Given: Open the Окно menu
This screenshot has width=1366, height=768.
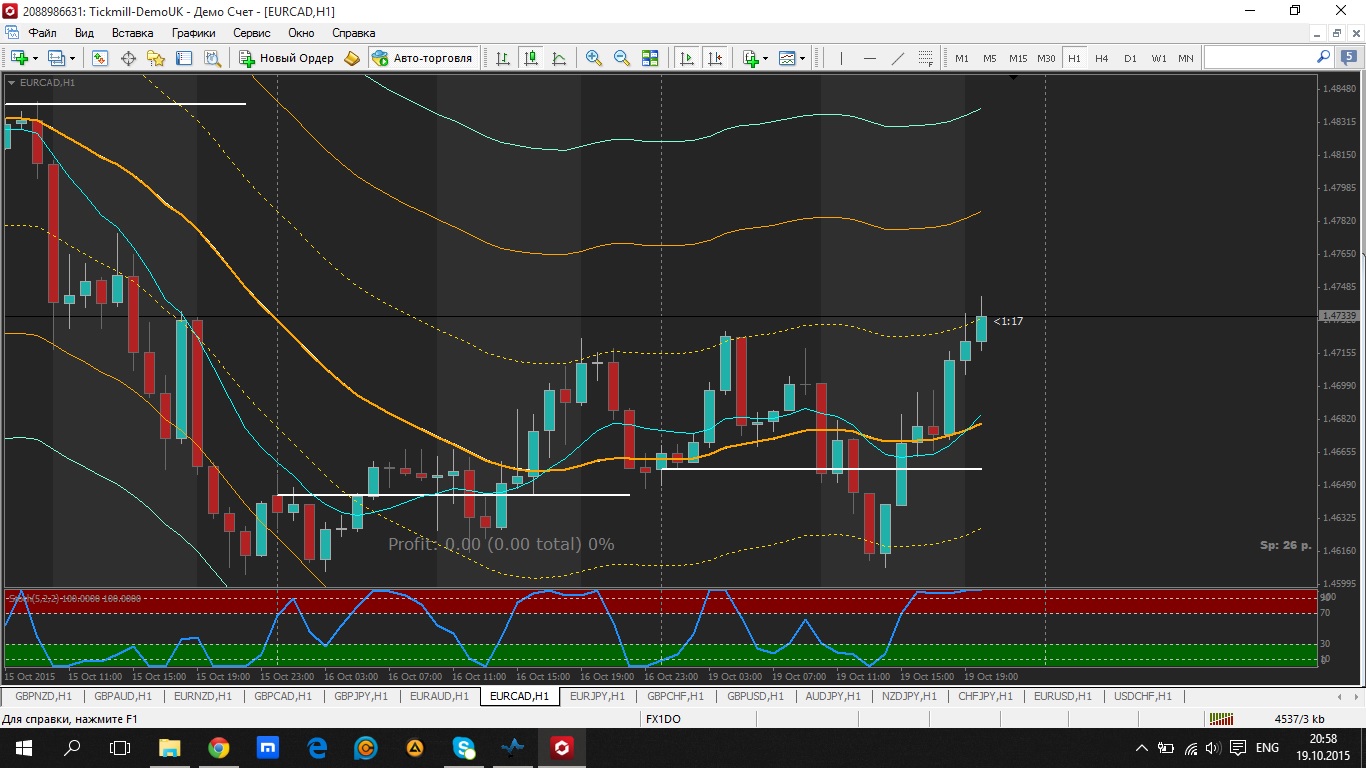Looking at the screenshot, I should point(301,33).
